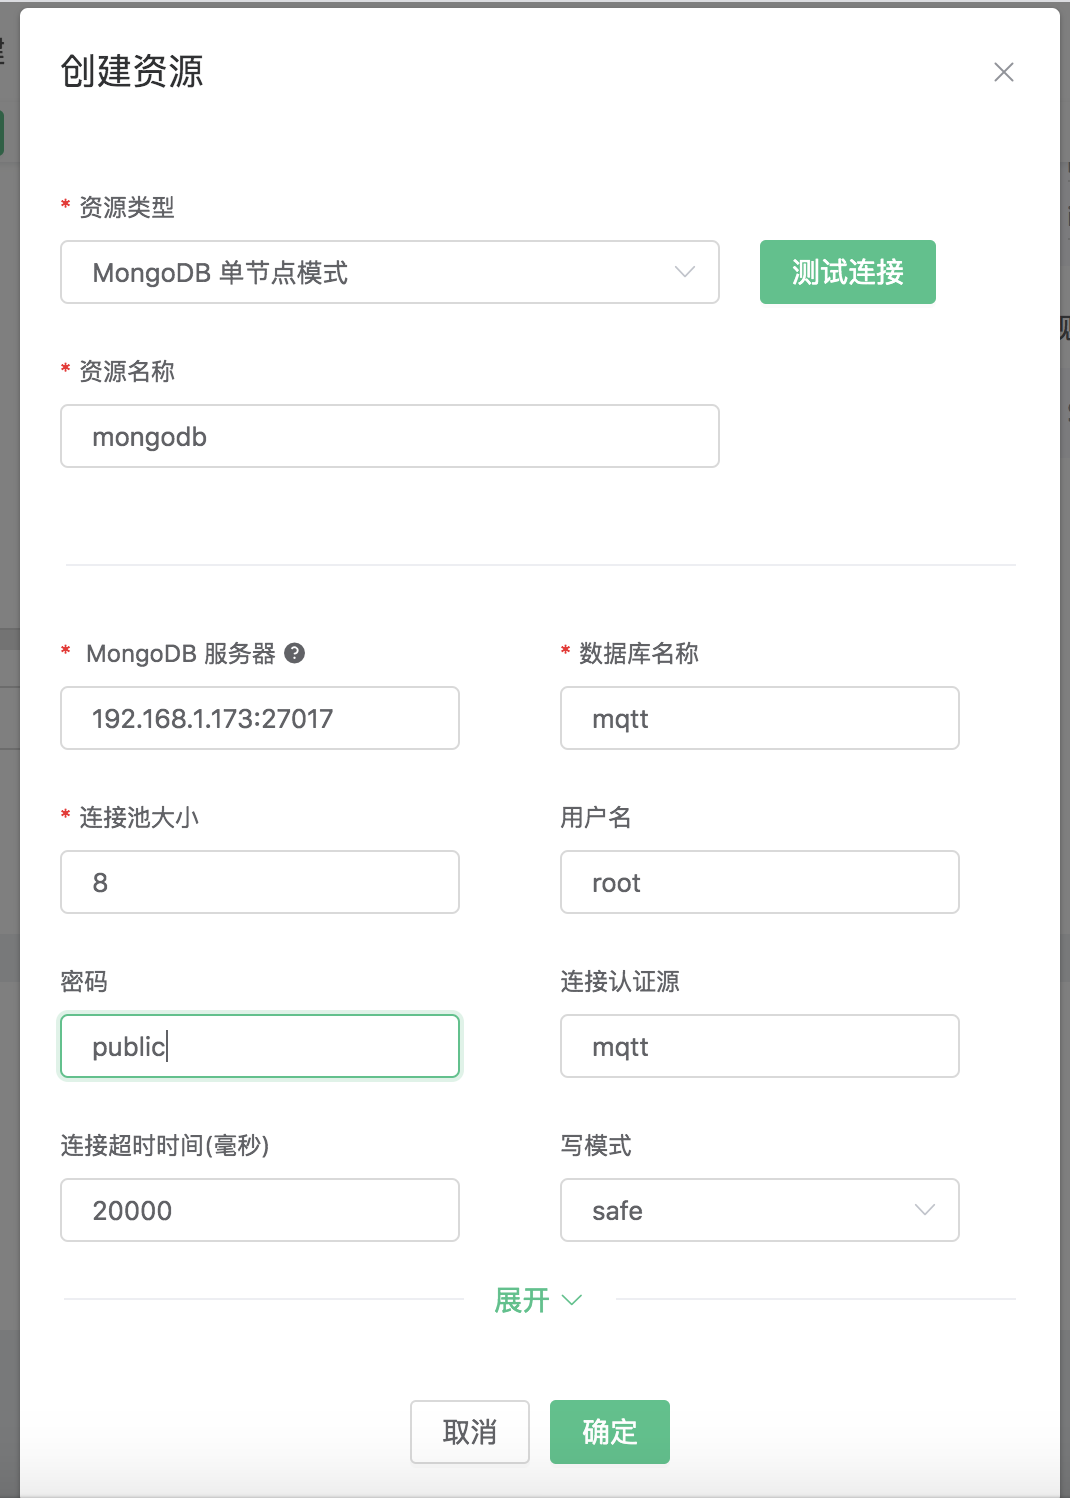Click the 连接超时时间 field showing 20000

(x=260, y=1210)
